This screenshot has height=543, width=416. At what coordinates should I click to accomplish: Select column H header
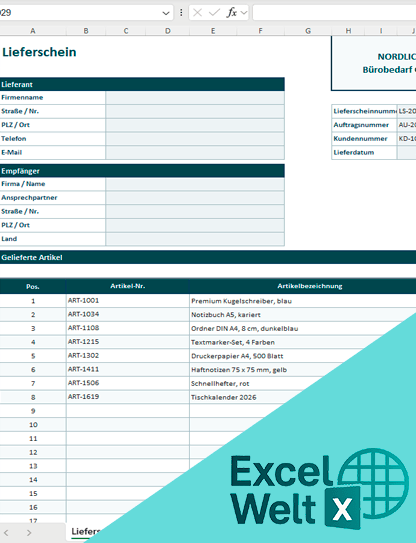click(348, 31)
